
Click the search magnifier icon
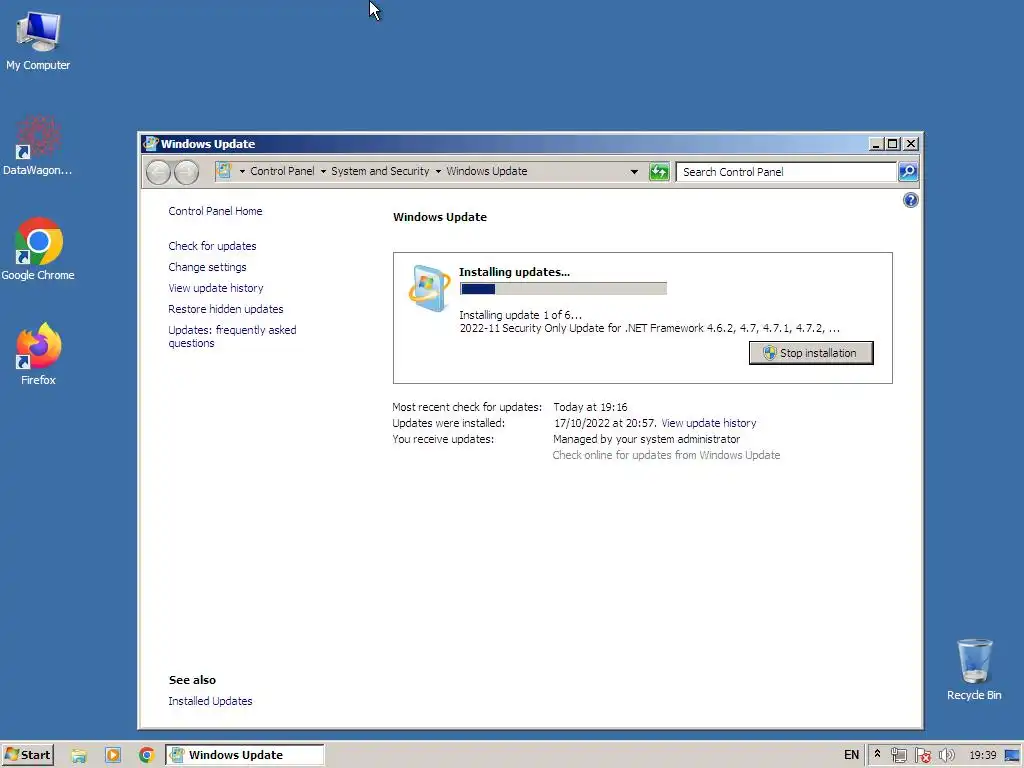[x=908, y=172]
